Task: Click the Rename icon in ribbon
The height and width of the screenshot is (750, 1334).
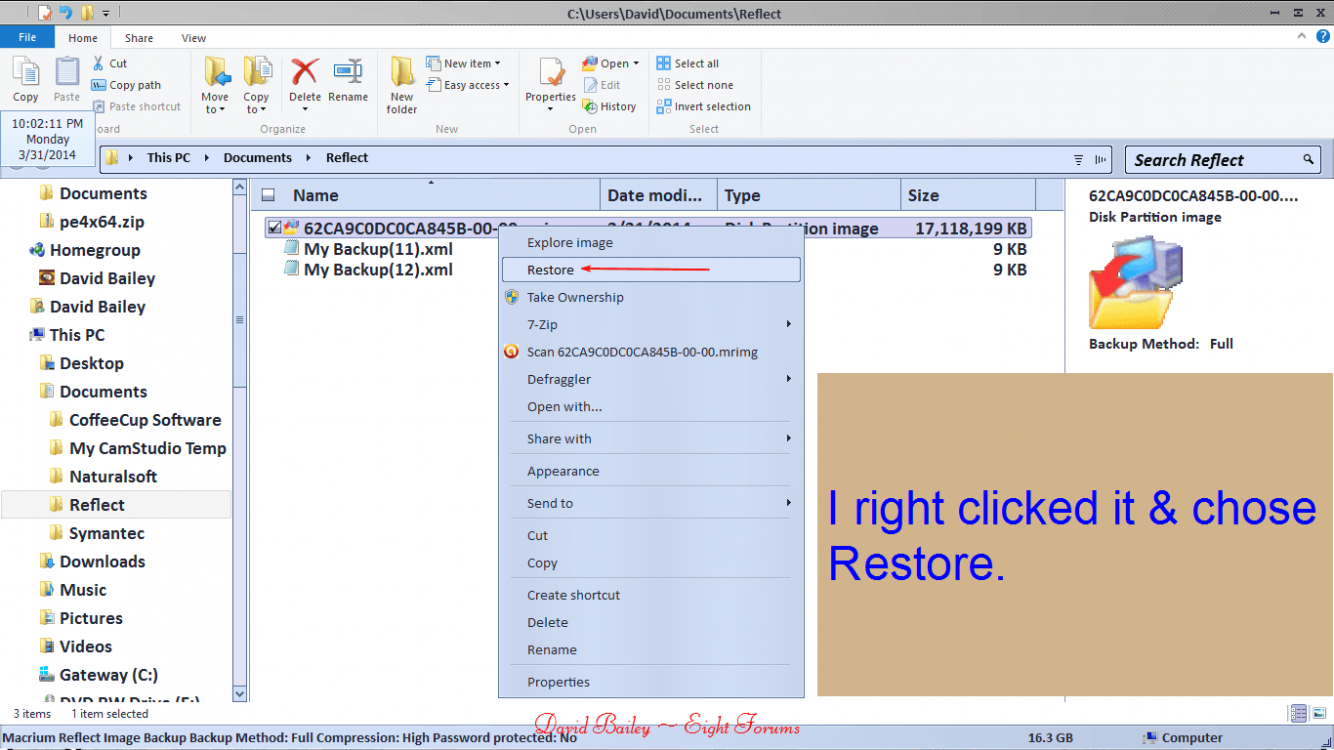Action: click(348, 71)
